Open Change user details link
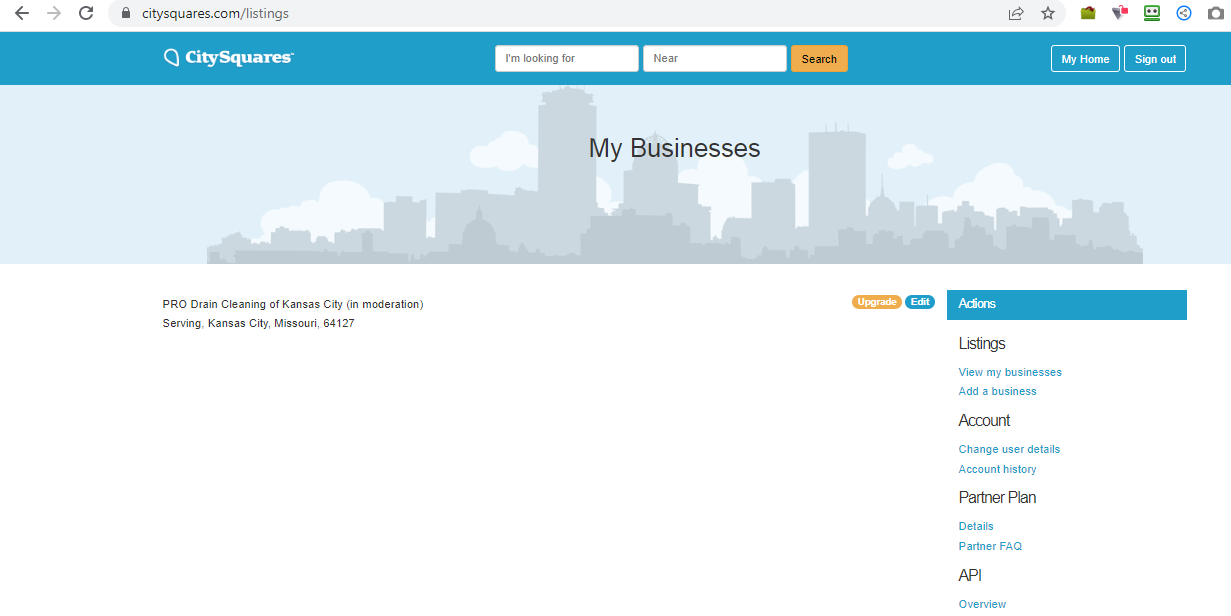This screenshot has height=616, width=1231. click(1009, 450)
